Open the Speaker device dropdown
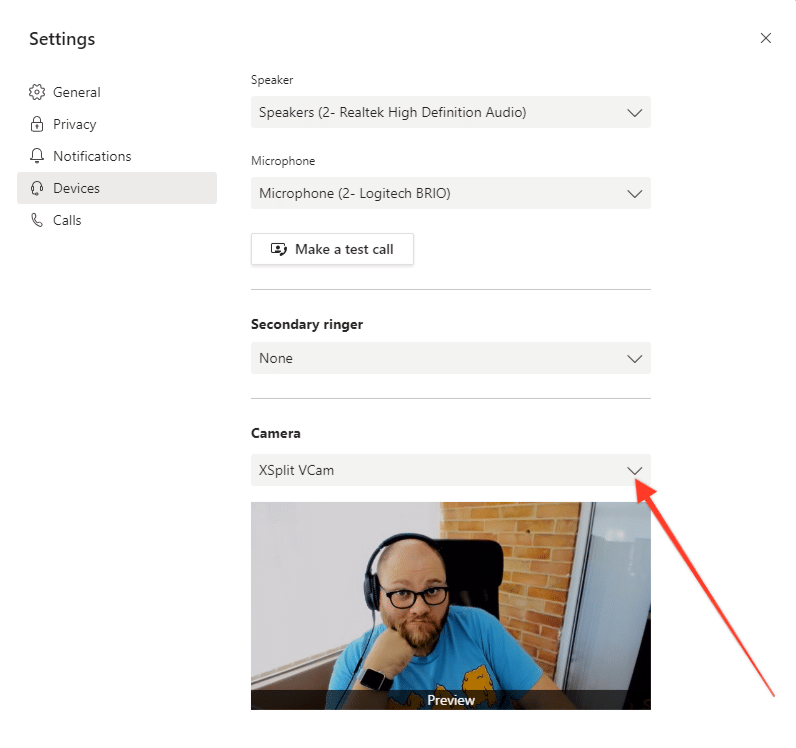This screenshot has width=796, height=748. (x=451, y=112)
